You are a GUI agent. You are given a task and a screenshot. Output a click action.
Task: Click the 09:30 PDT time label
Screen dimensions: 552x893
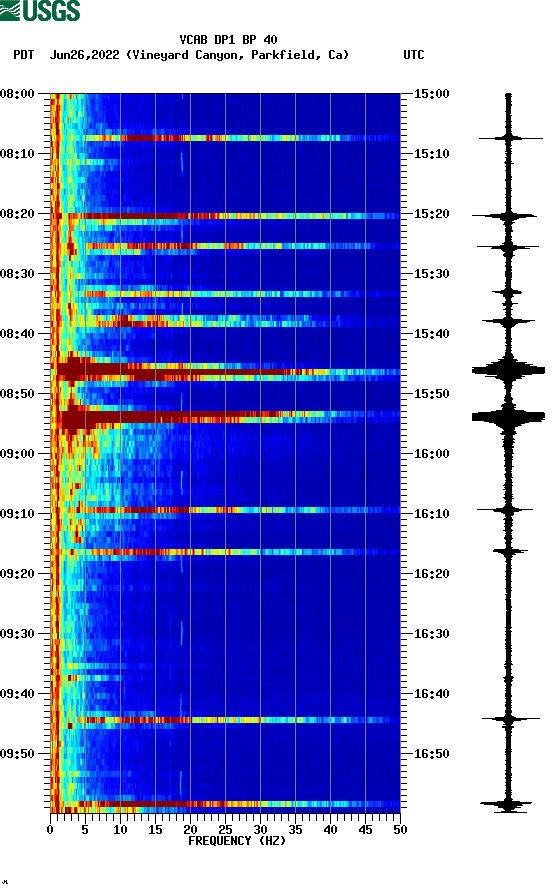point(18,634)
